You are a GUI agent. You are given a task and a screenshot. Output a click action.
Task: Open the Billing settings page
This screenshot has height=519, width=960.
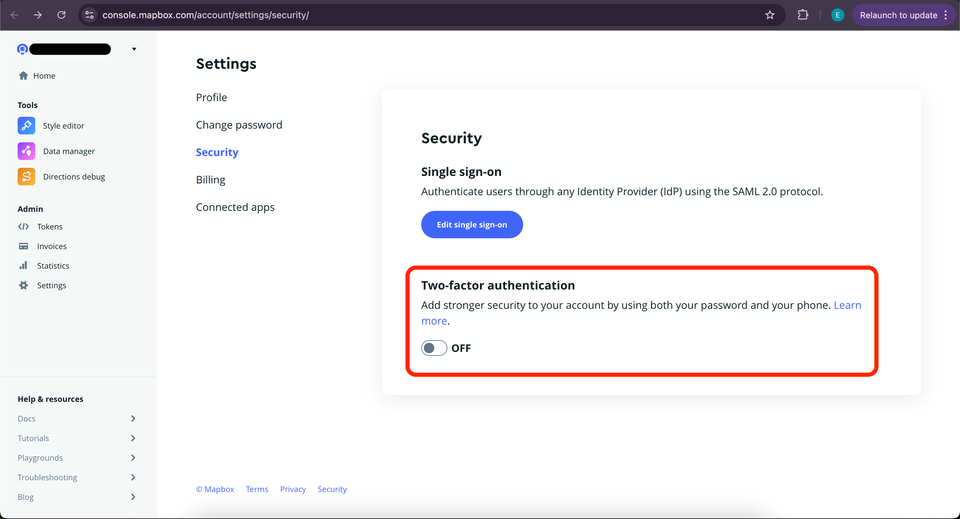[x=211, y=180]
